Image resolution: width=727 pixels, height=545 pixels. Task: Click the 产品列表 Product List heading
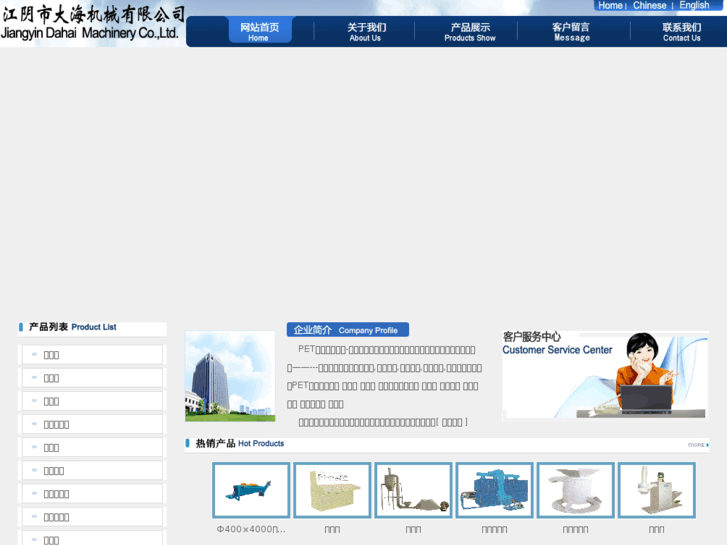coord(72,327)
